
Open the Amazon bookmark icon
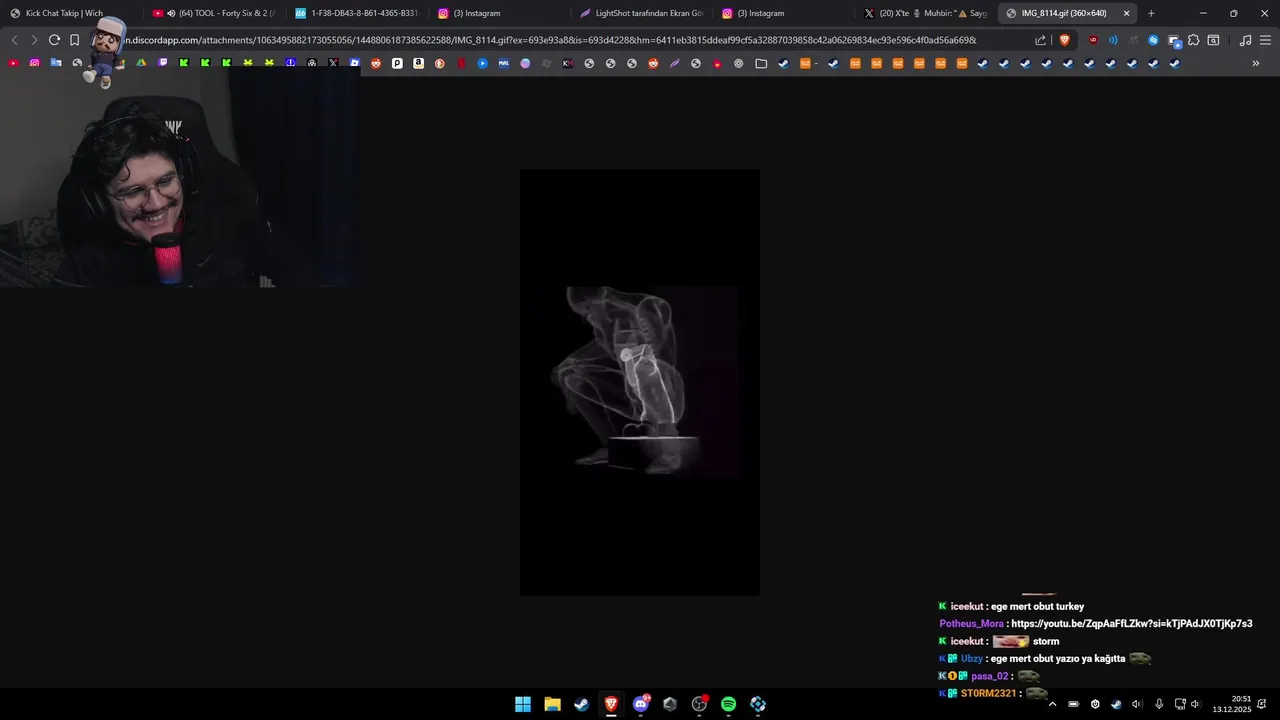418,63
